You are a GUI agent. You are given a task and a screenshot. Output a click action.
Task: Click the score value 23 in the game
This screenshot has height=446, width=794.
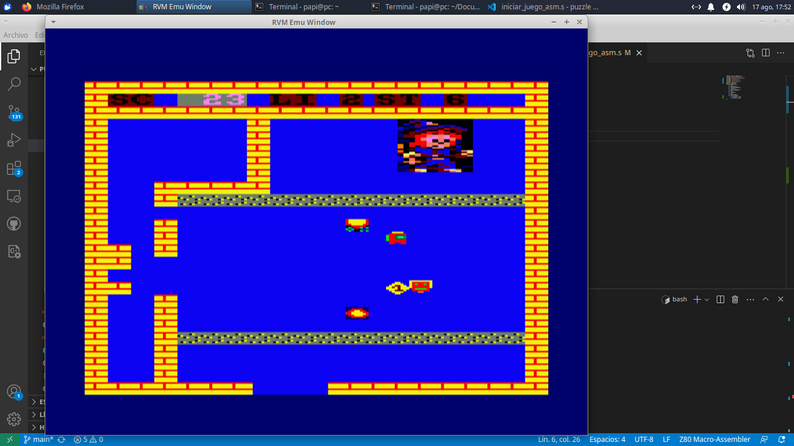(x=224, y=100)
